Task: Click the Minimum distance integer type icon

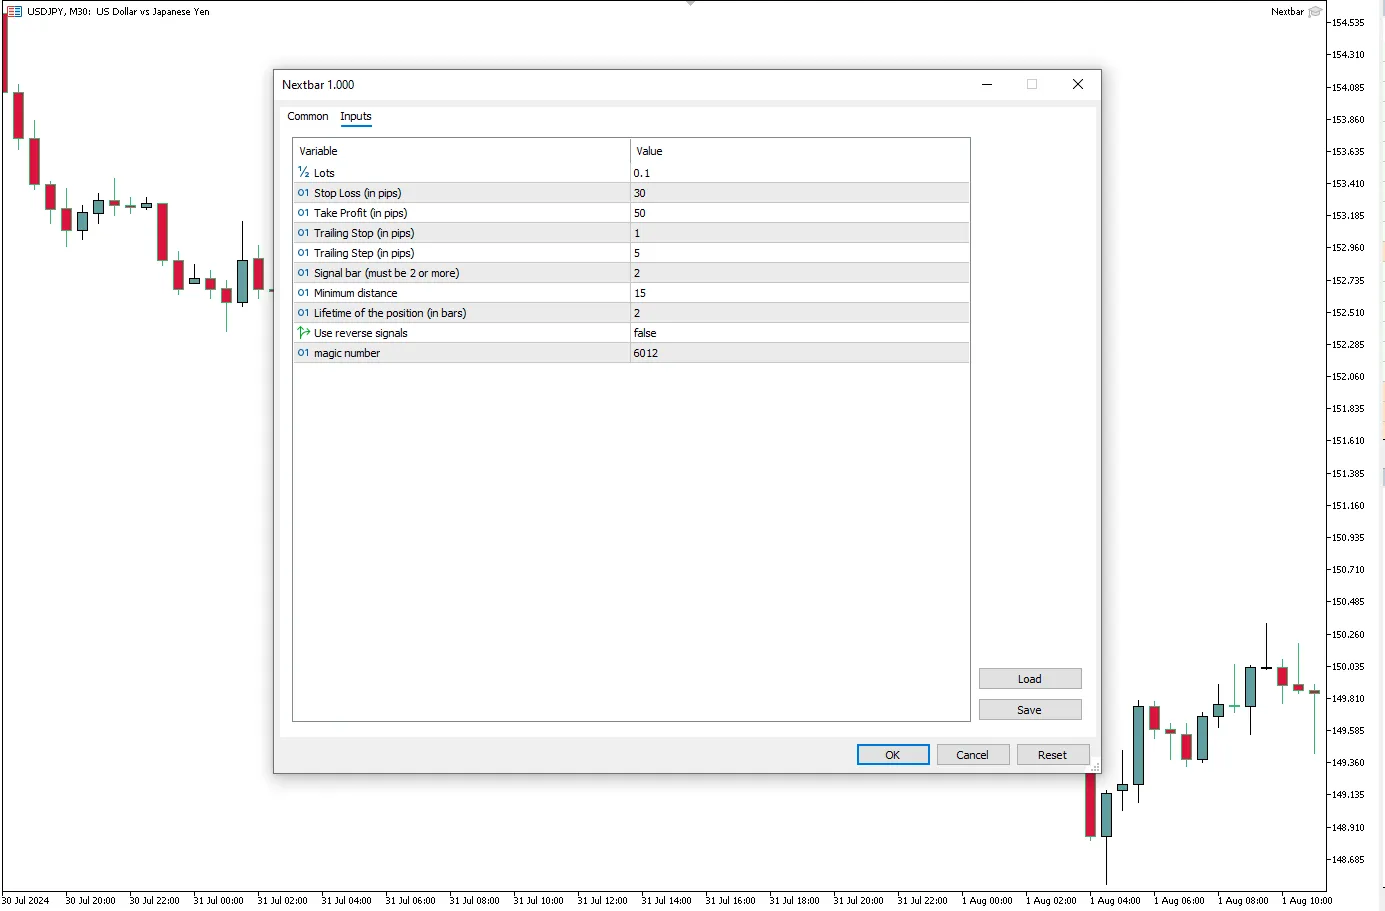Action: [x=303, y=293]
